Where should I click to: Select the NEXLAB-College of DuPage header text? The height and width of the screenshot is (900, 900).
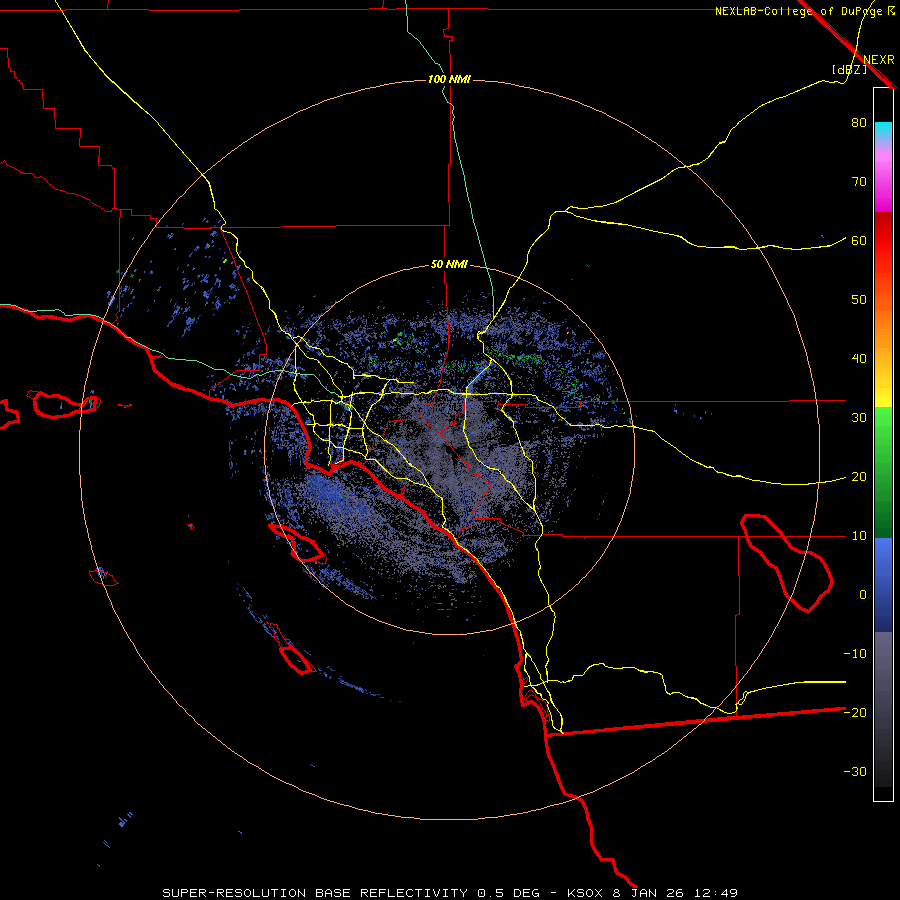pos(804,11)
